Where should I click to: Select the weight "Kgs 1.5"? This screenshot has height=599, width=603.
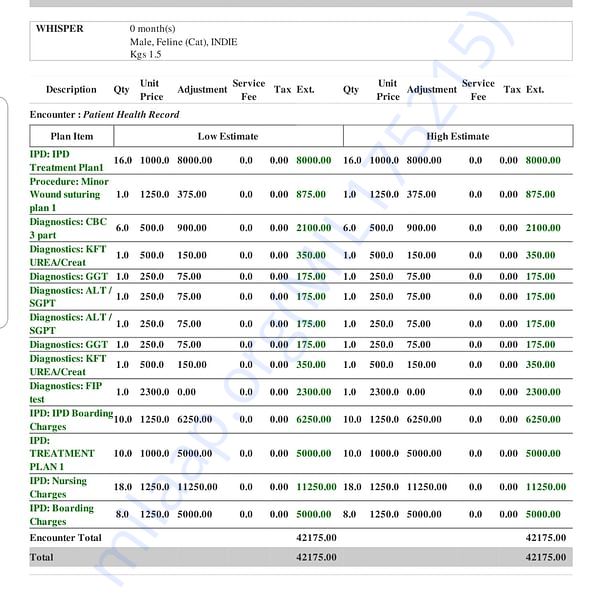tap(145, 54)
